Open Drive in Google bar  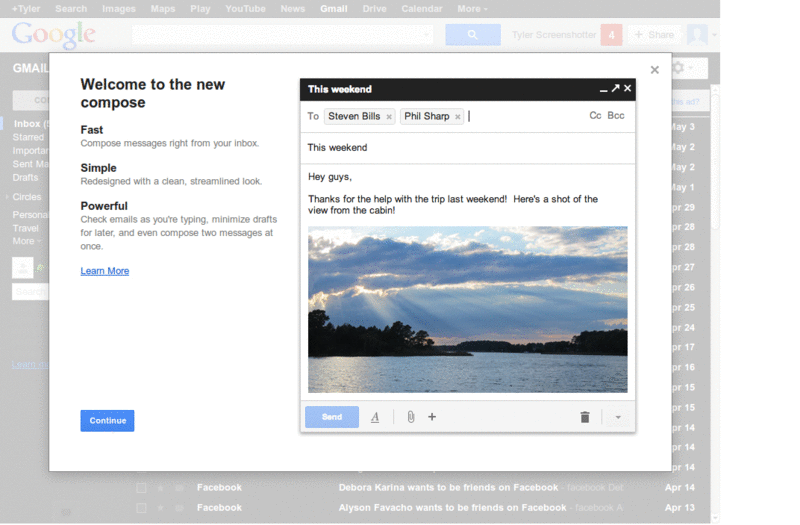(374, 9)
